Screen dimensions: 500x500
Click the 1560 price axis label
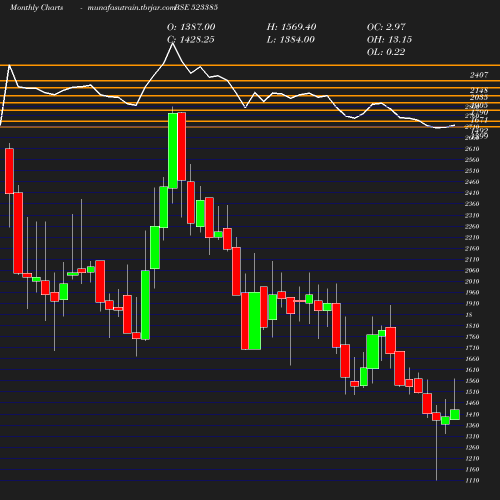tap(472, 381)
